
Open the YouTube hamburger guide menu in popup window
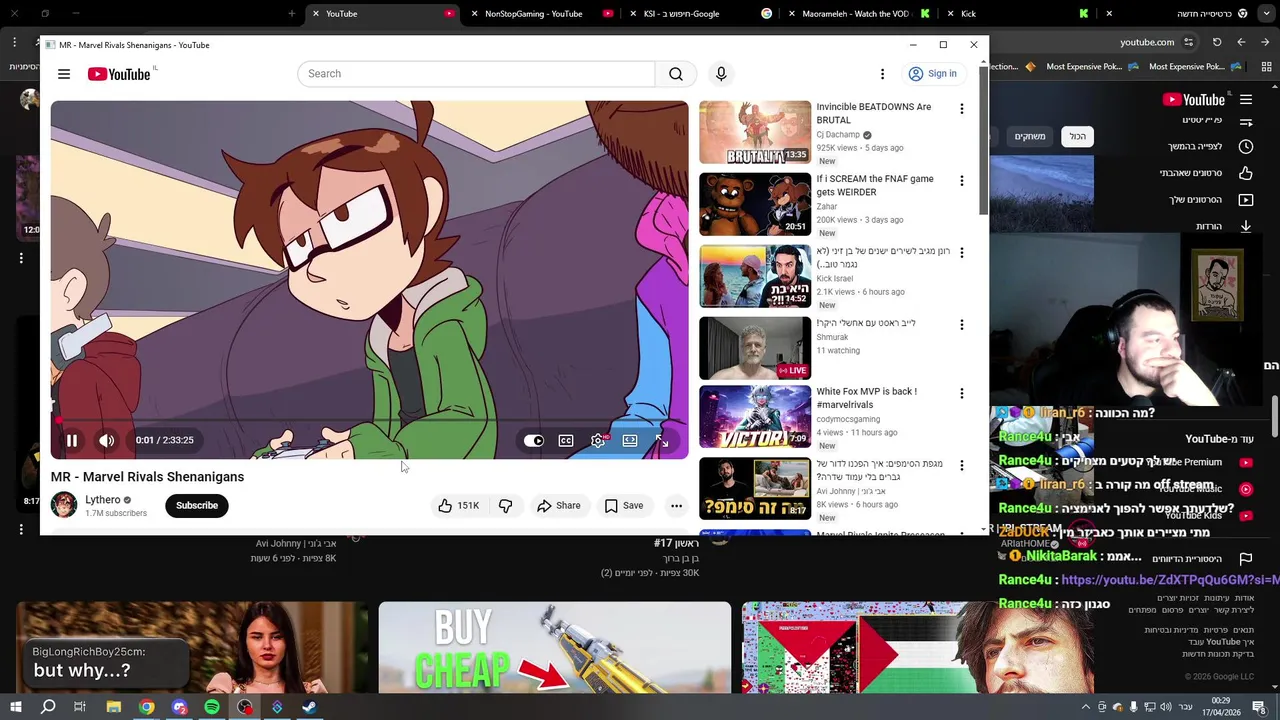pos(64,74)
